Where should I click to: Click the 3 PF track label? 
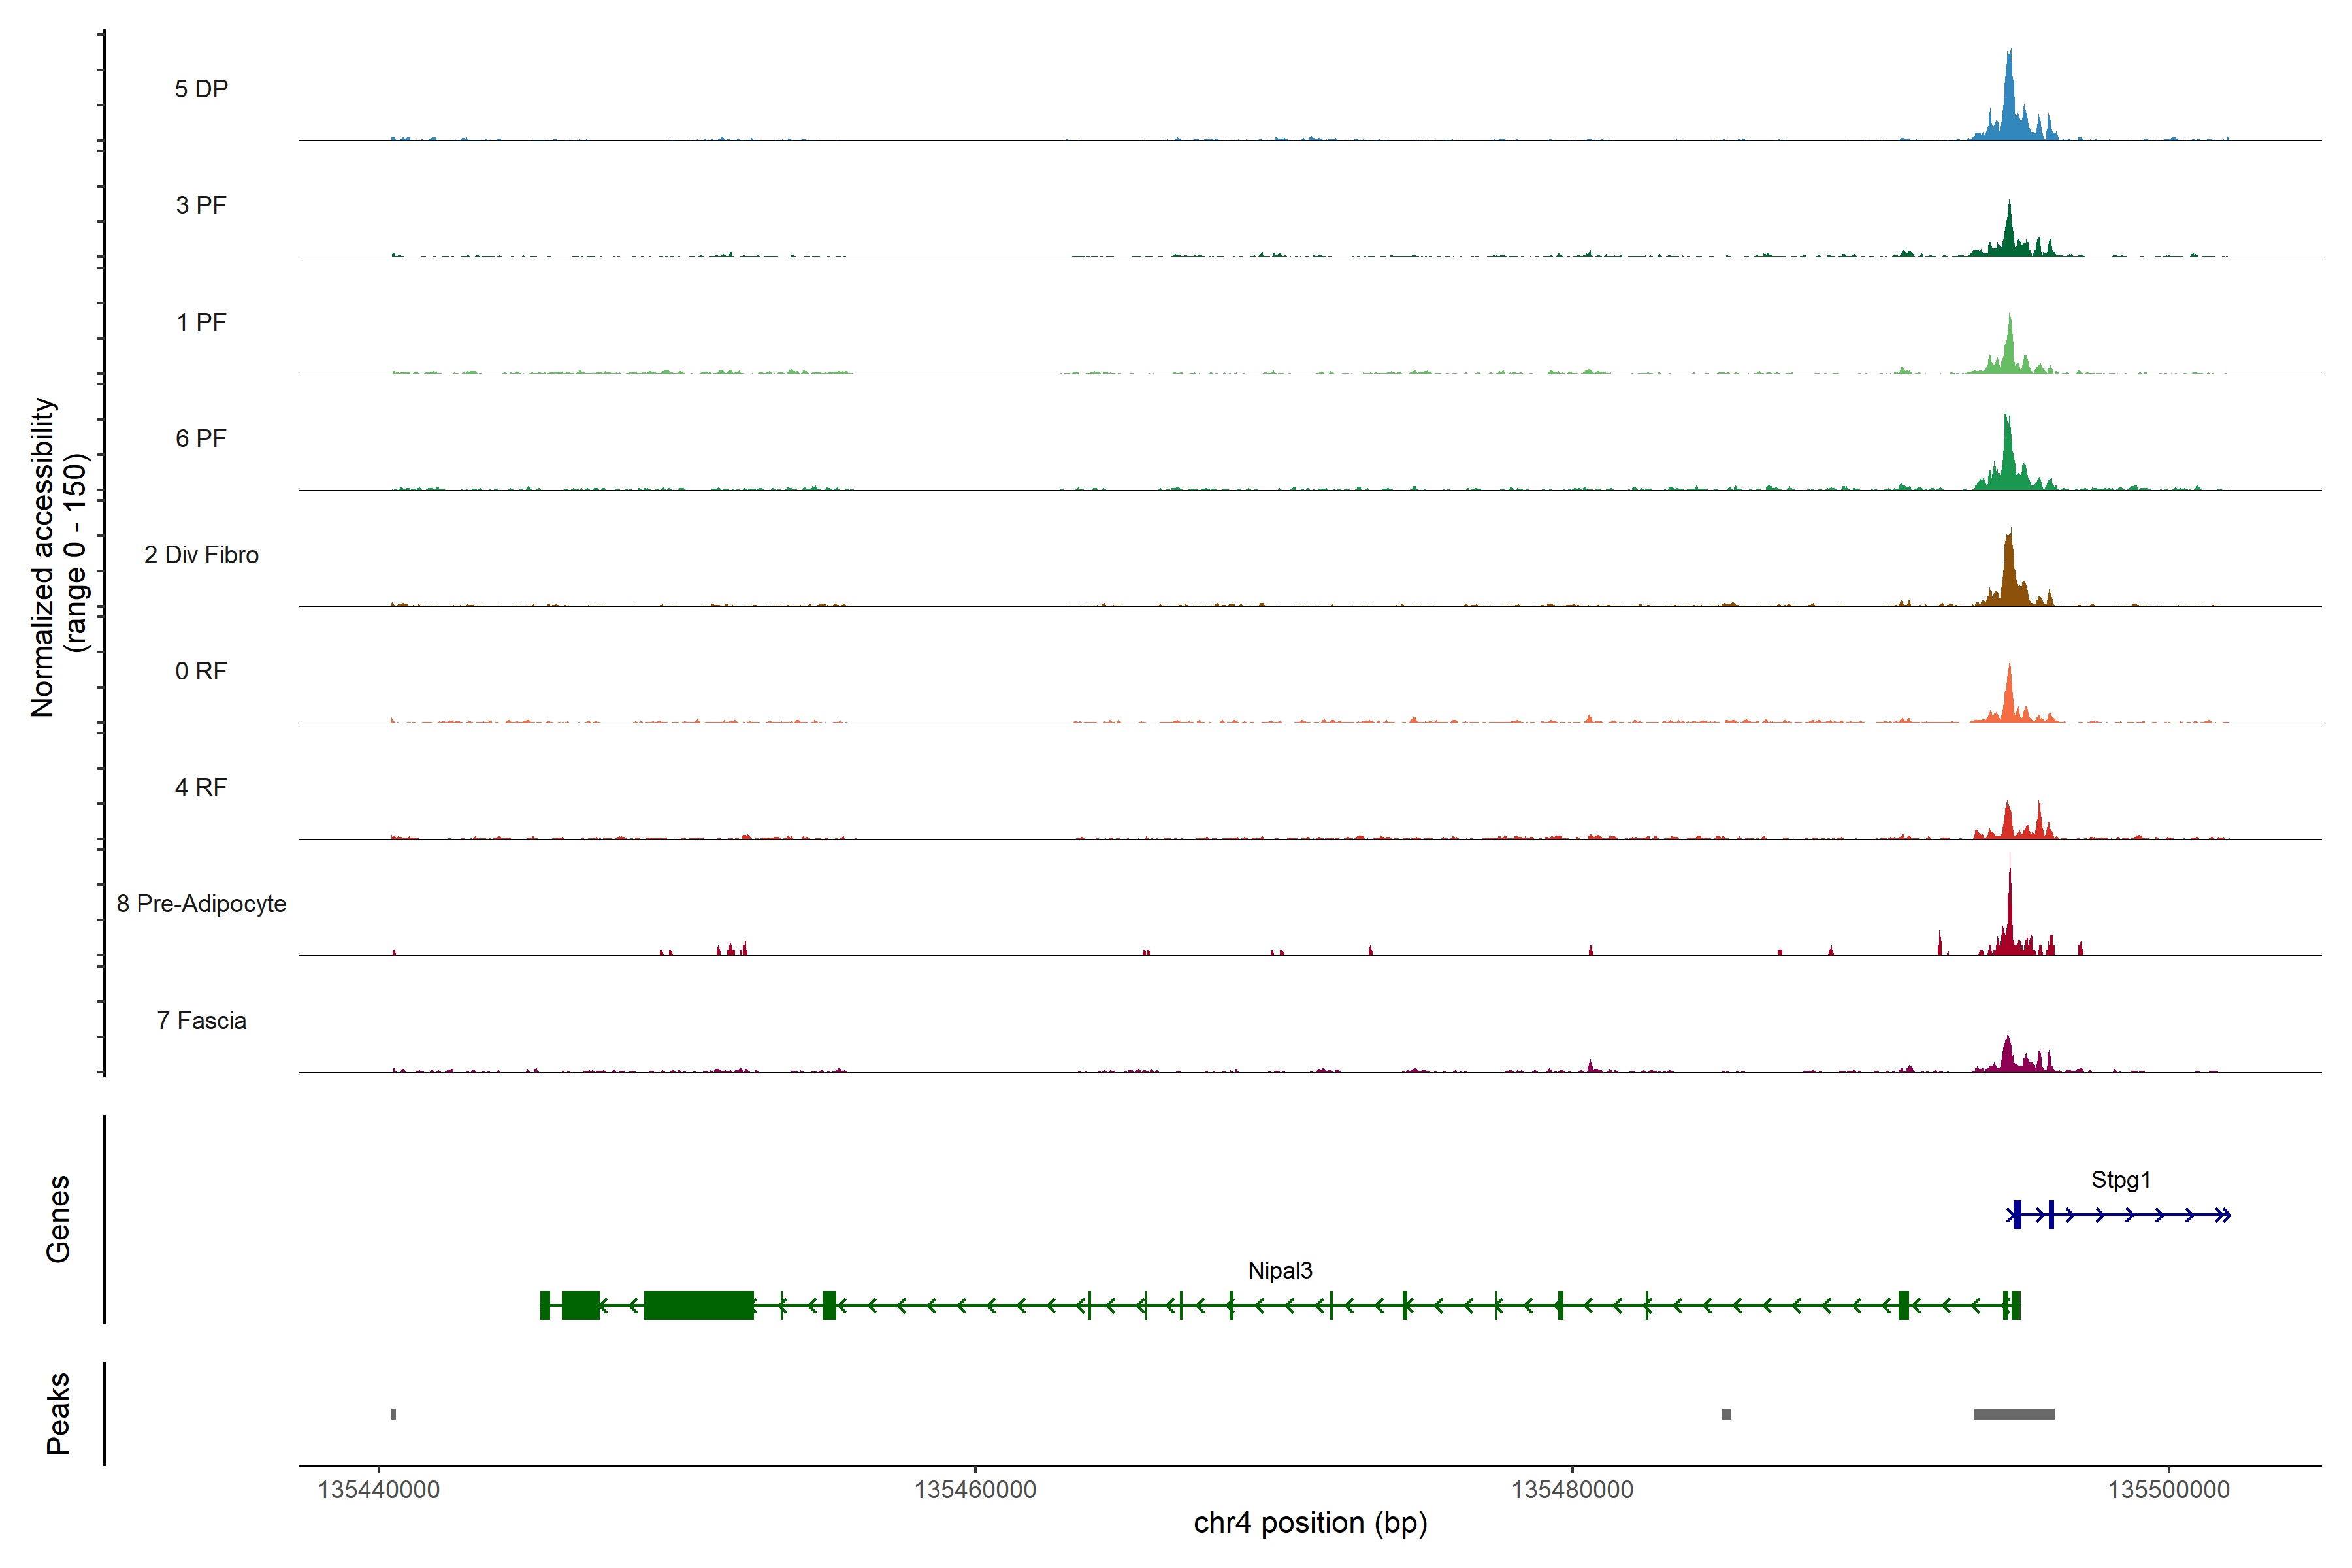(201, 205)
